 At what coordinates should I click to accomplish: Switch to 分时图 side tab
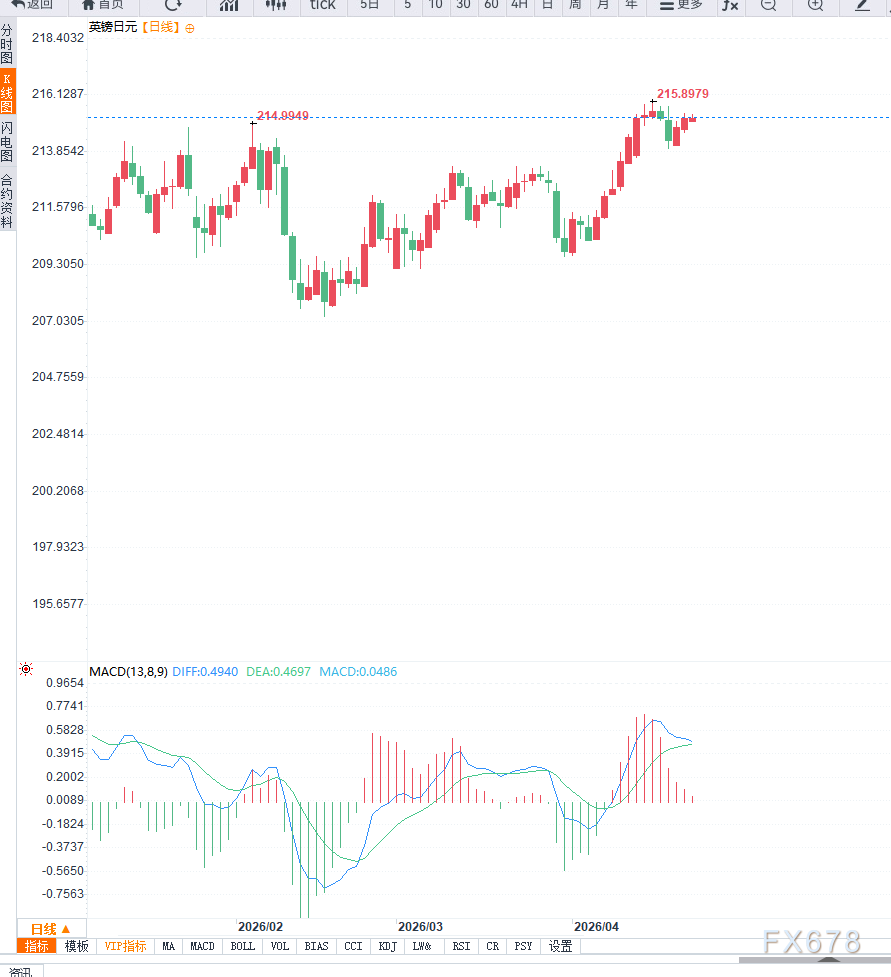click(x=7, y=45)
